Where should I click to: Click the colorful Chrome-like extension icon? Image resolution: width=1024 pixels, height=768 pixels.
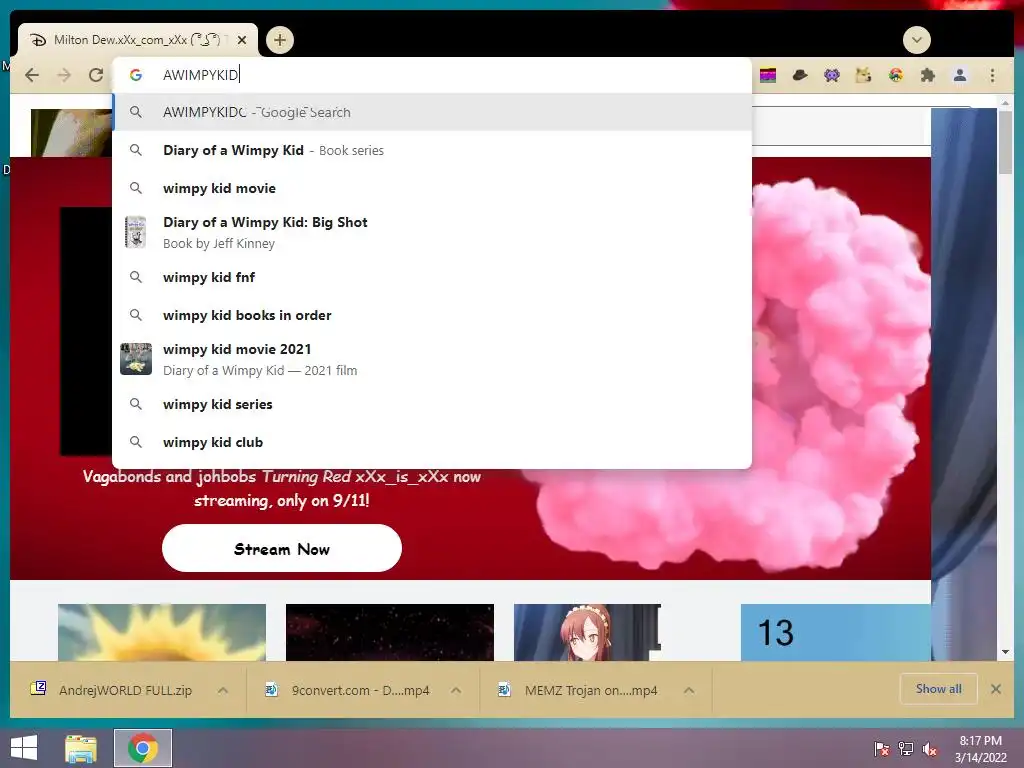(x=896, y=76)
